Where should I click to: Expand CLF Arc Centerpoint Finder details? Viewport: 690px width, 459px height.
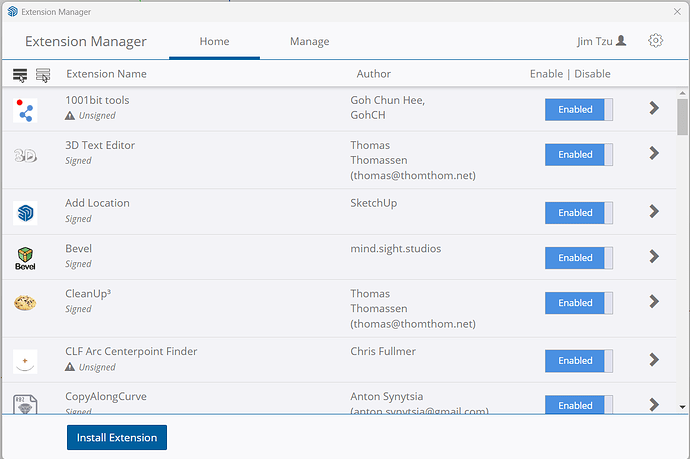point(654,360)
